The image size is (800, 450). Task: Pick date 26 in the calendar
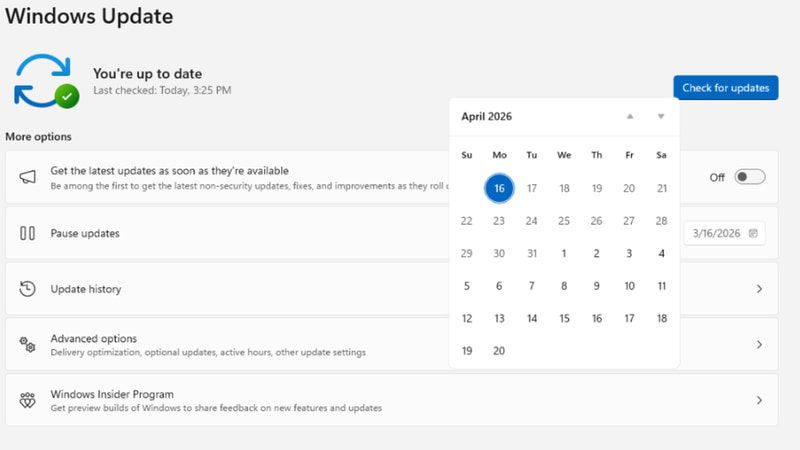point(596,221)
